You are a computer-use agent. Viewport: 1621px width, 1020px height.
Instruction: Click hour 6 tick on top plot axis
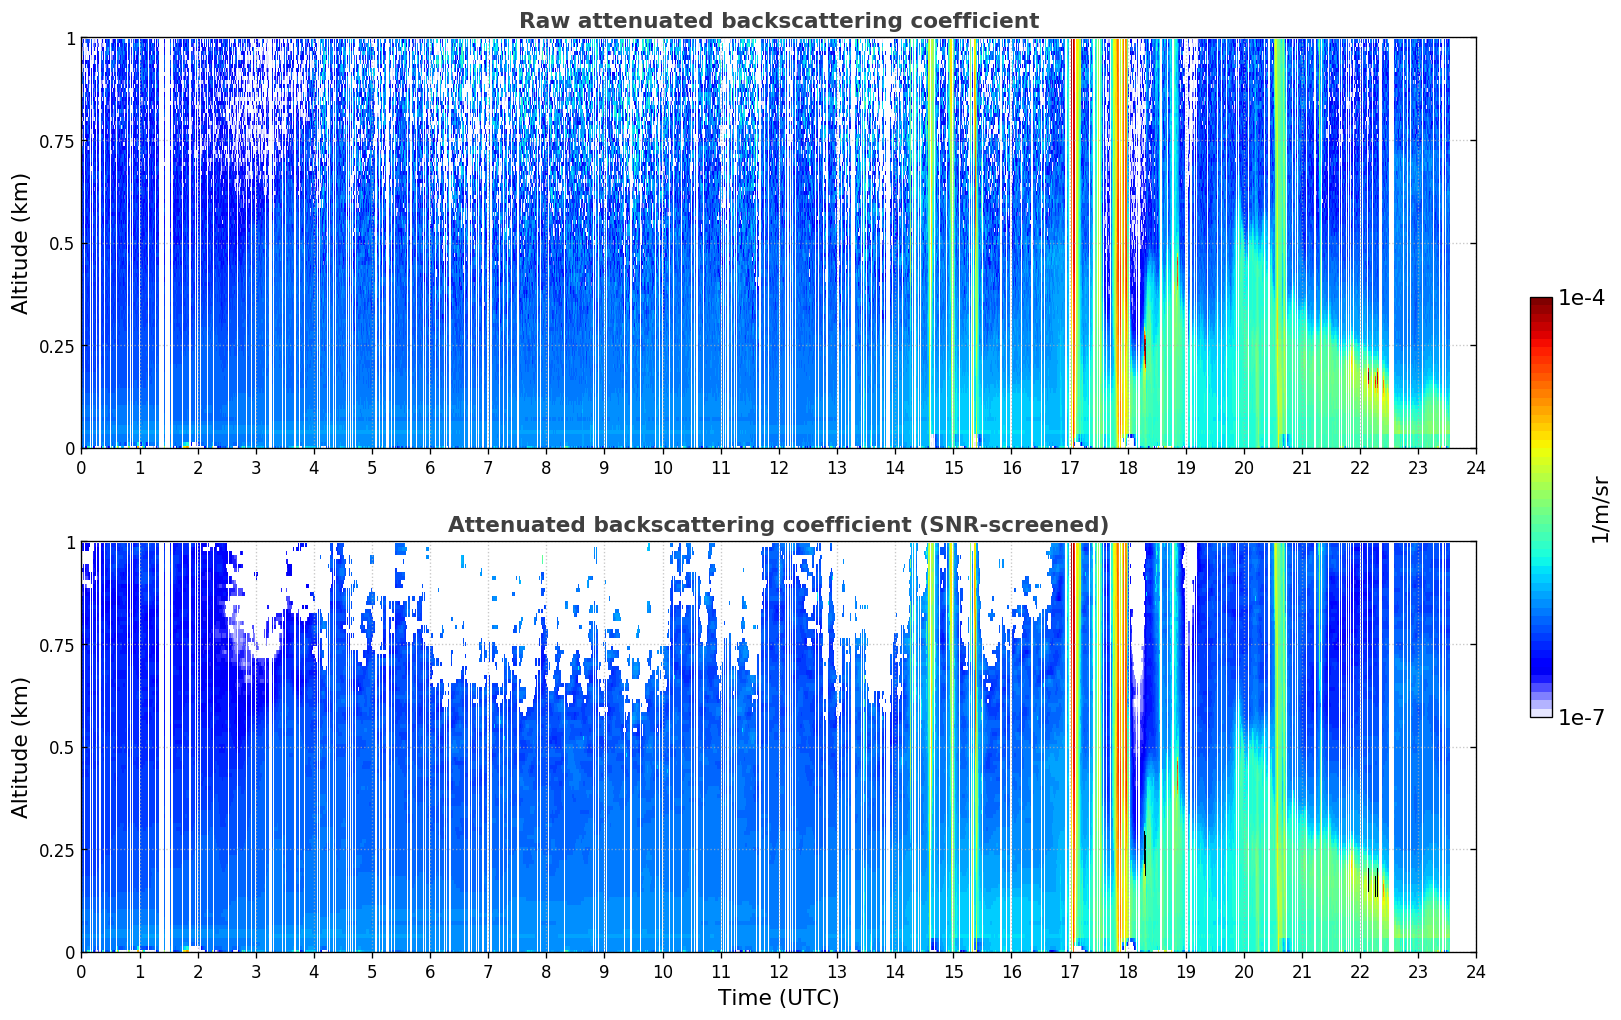pos(430,468)
